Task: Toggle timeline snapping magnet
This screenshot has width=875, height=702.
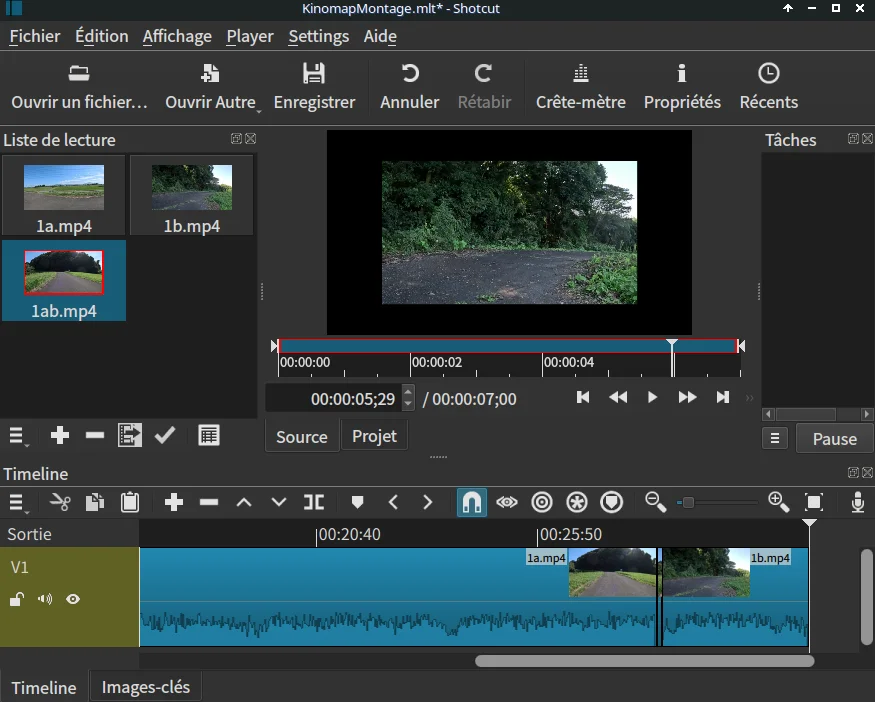Action: [x=472, y=502]
